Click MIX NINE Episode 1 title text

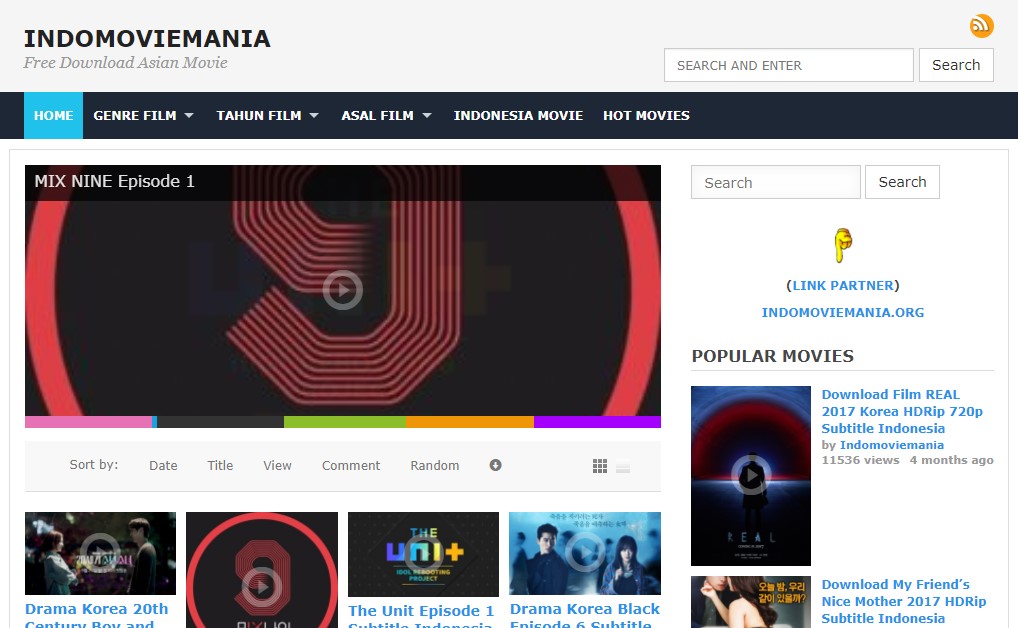(x=114, y=181)
